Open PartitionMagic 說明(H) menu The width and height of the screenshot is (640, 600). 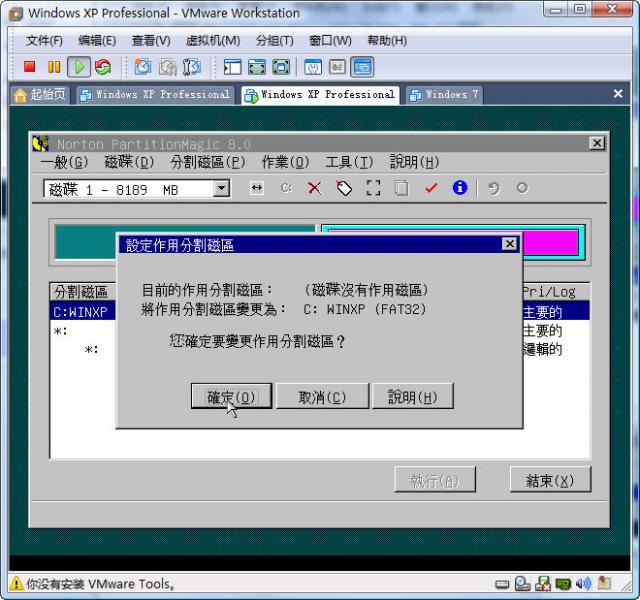414,162
